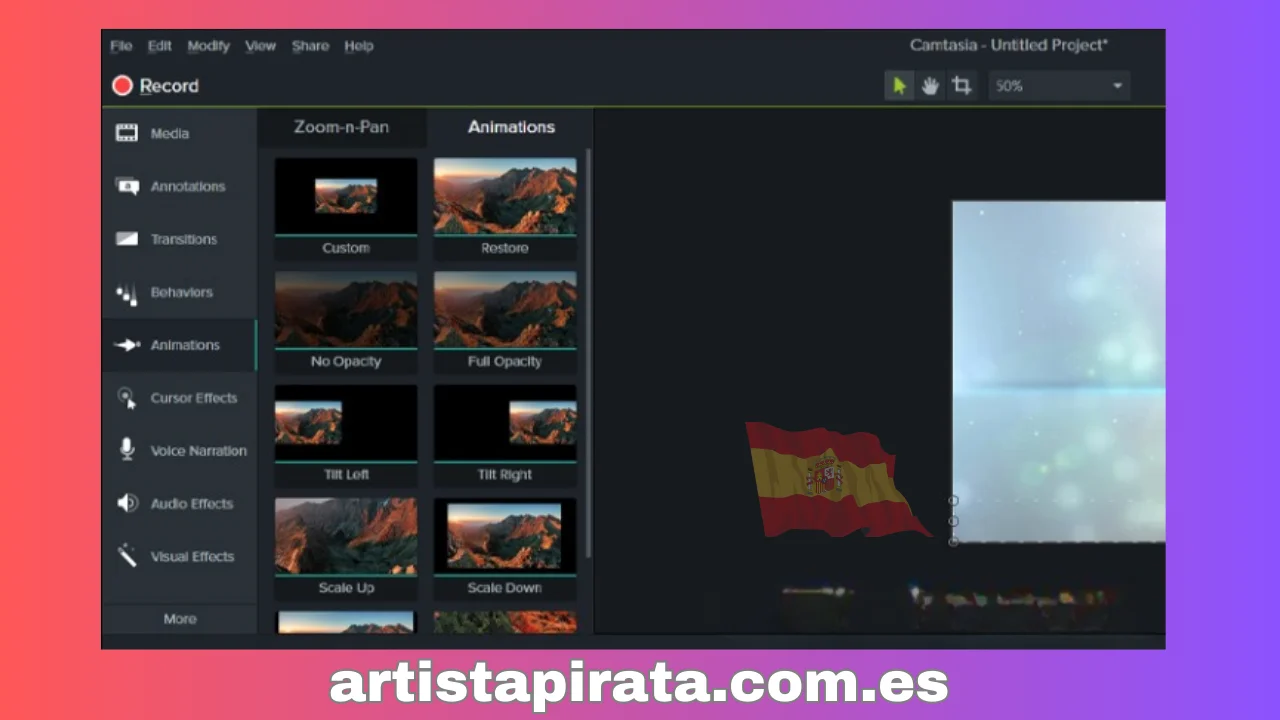This screenshot has width=1280, height=720.
Task: Click the bokeh background clip on canvas
Action: coord(1058,371)
